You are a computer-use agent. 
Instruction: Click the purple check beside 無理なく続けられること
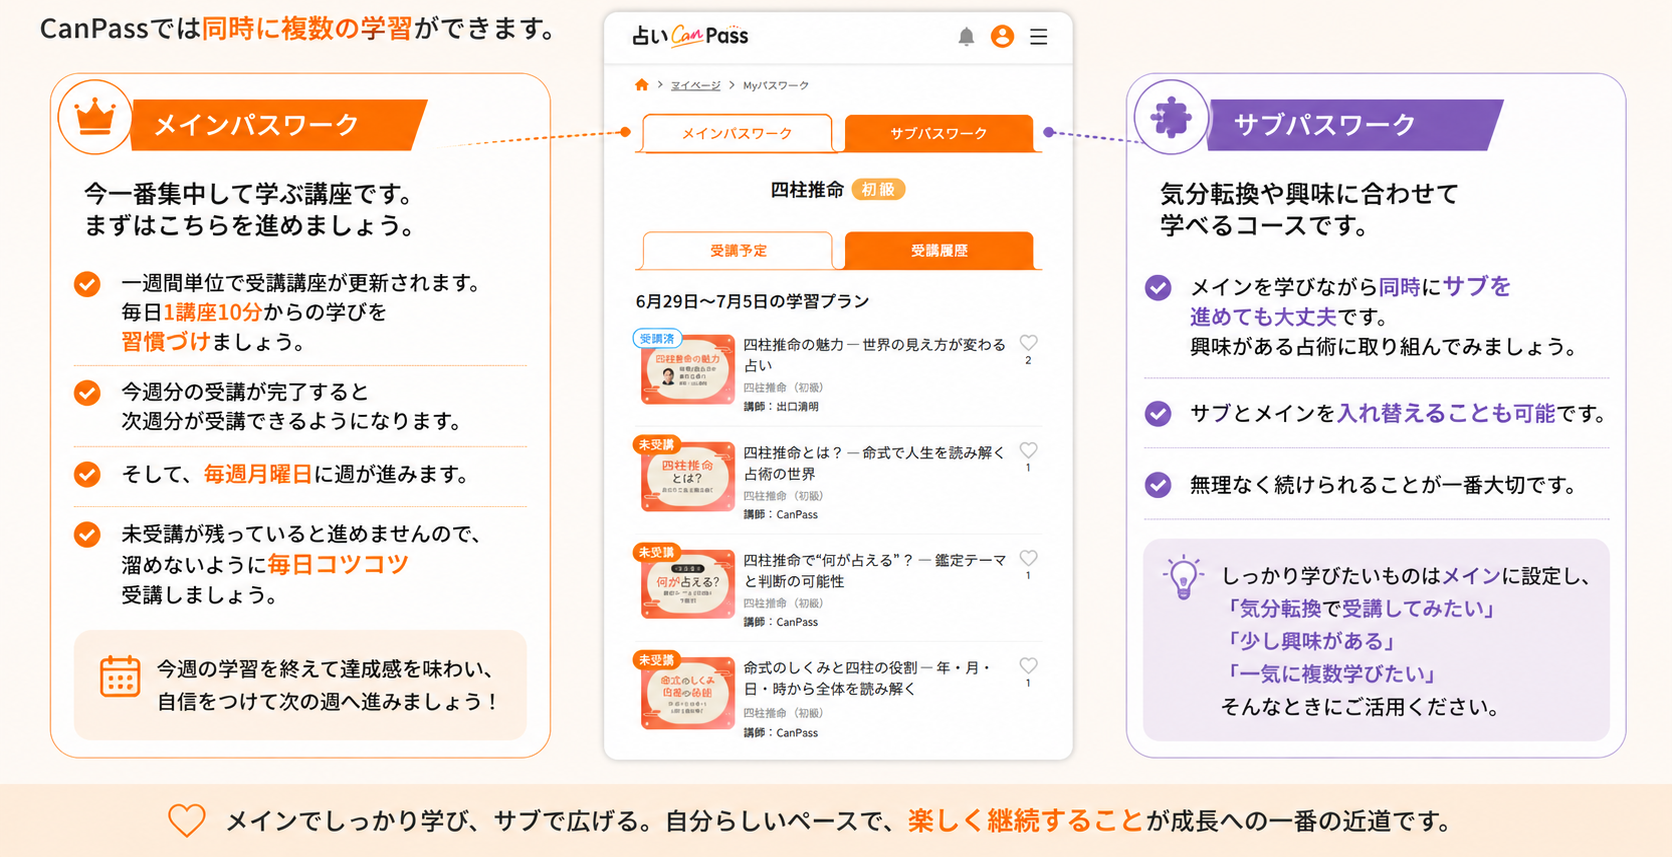click(x=1158, y=485)
